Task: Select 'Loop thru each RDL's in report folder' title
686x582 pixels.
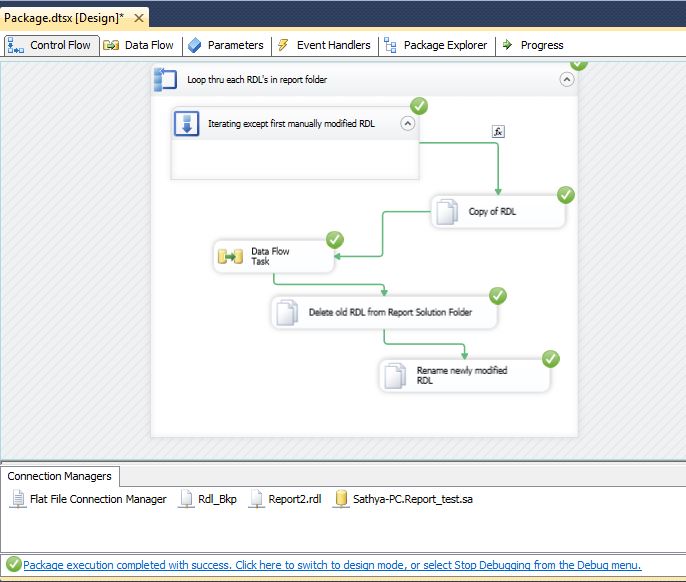Action: pos(257,80)
